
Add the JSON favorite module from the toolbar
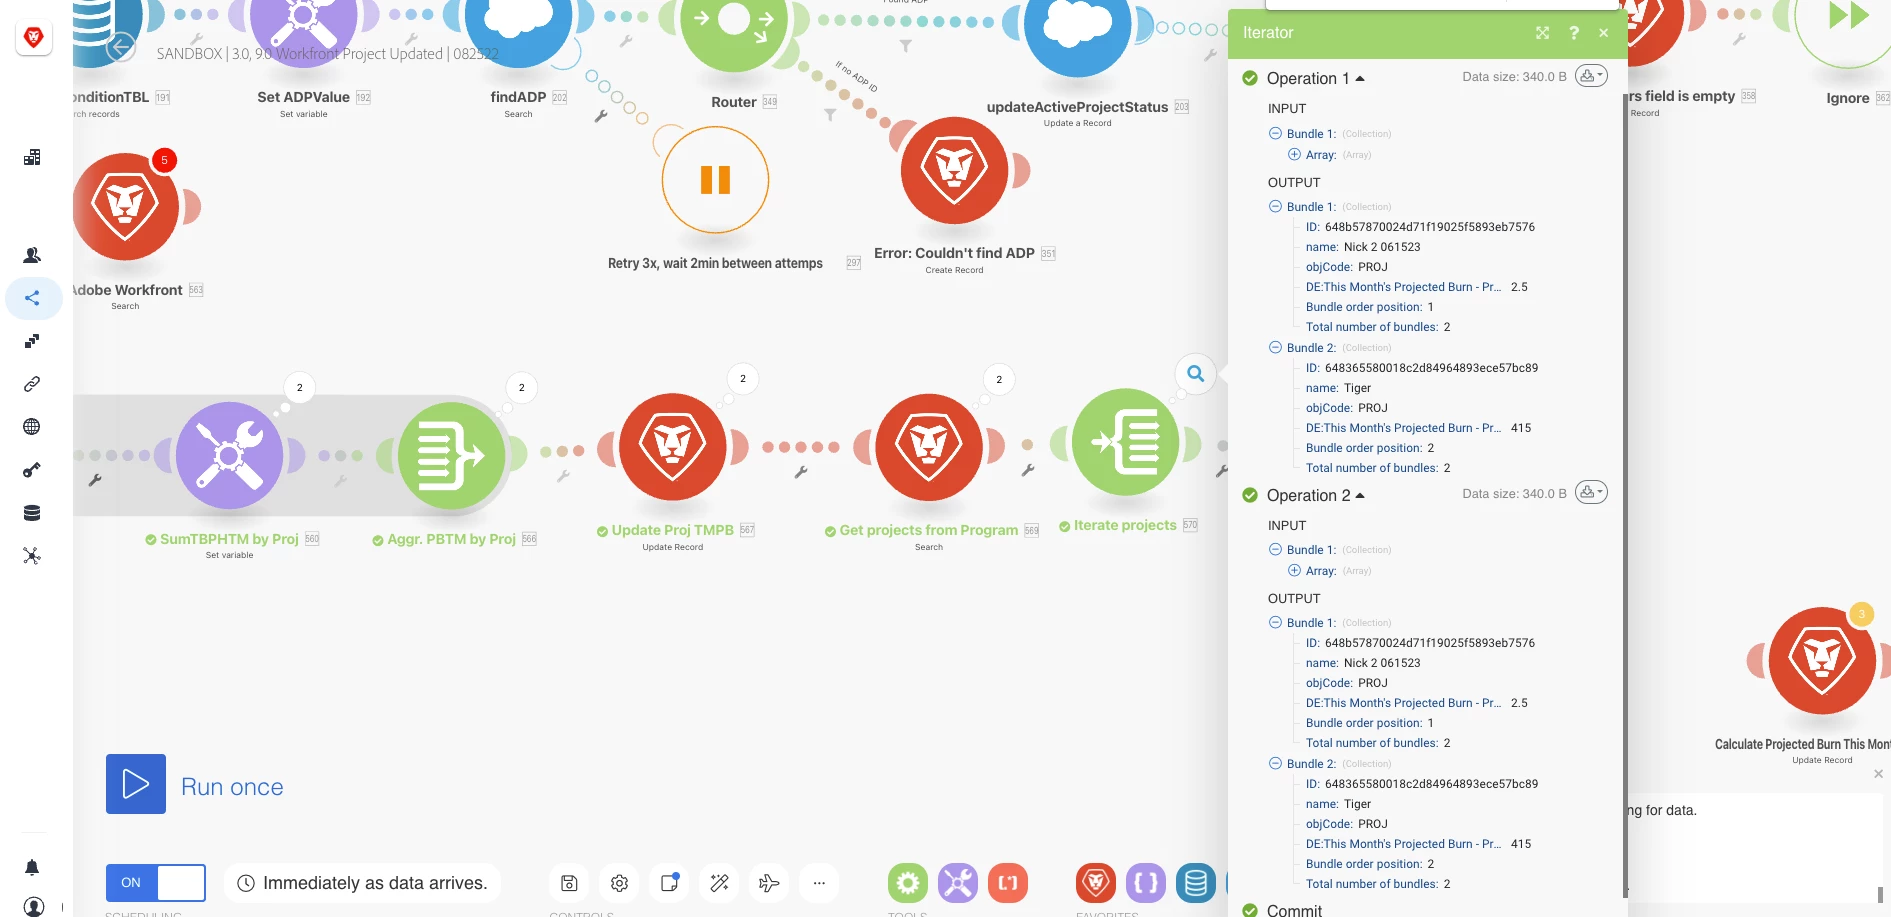click(x=1146, y=883)
